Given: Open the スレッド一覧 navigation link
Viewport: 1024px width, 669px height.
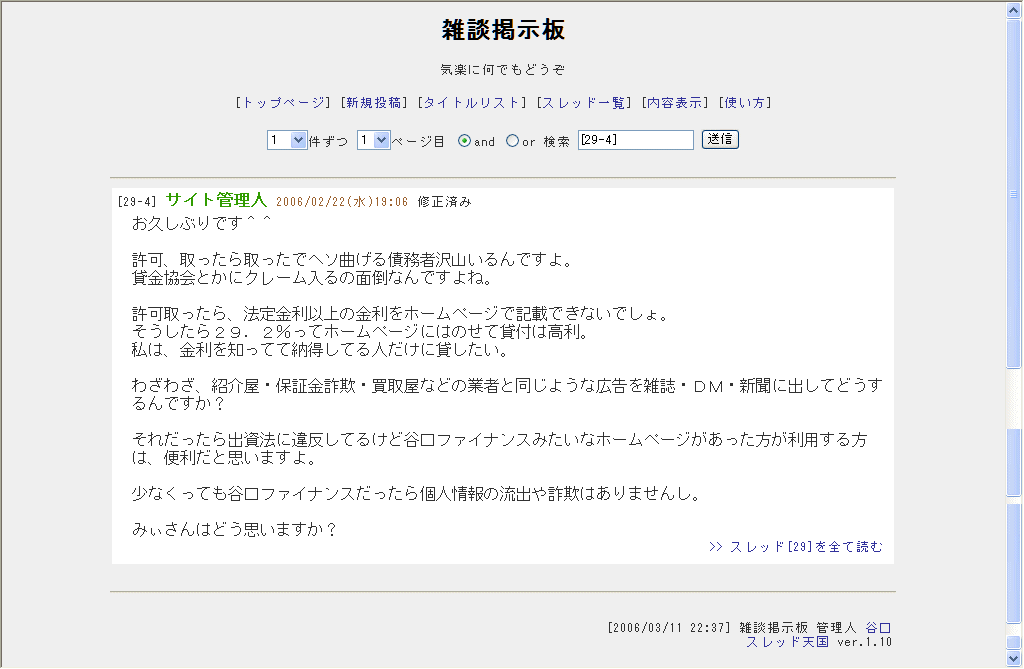Looking at the screenshot, I should coord(584,103).
